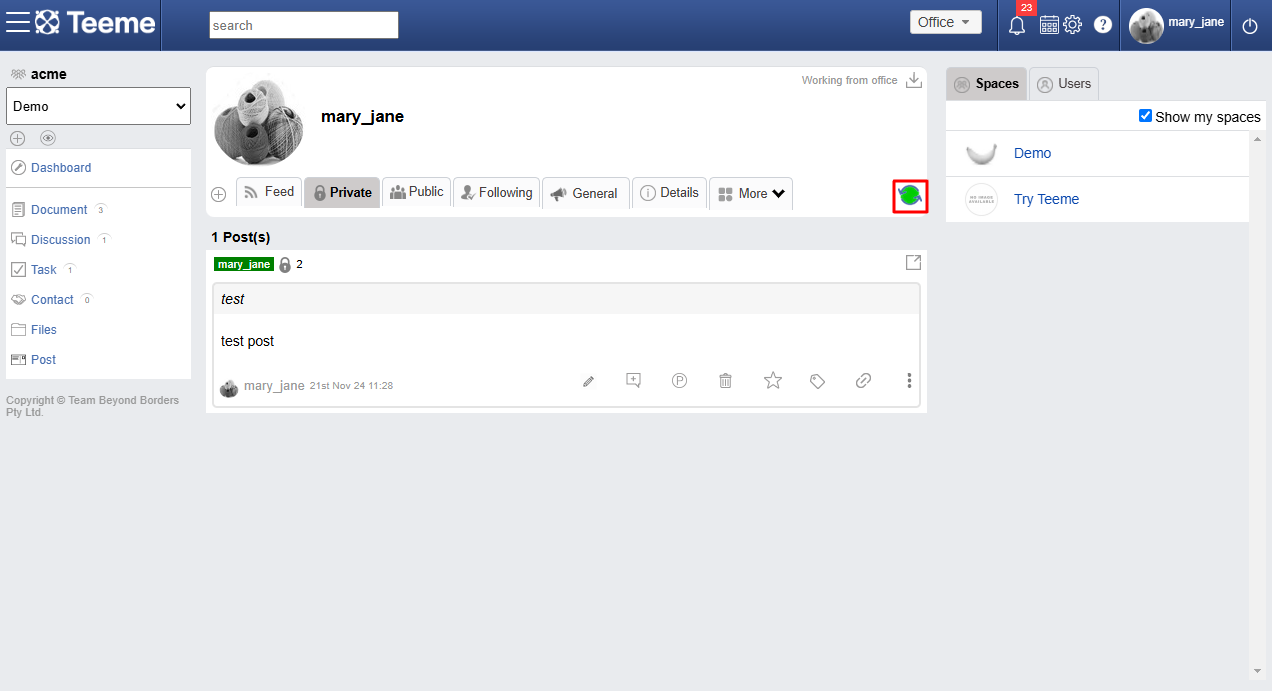
Task: Open the Following tab
Action: pyautogui.click(x=496, y=192)
